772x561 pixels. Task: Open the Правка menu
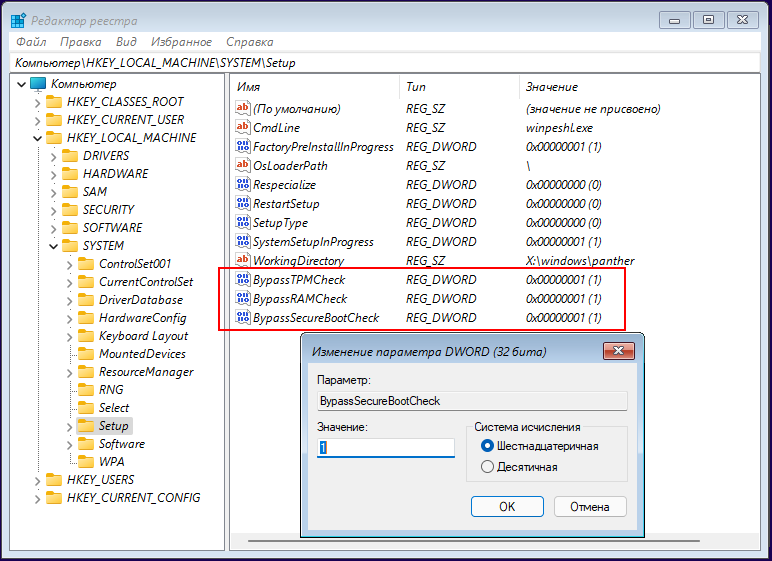click(x=81, y=42)
